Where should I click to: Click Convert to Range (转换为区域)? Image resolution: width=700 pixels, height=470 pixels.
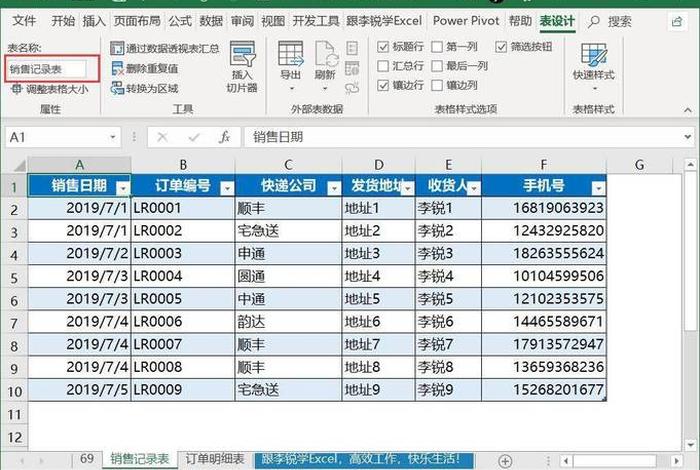pyautogui.click(x=144, y=88)
